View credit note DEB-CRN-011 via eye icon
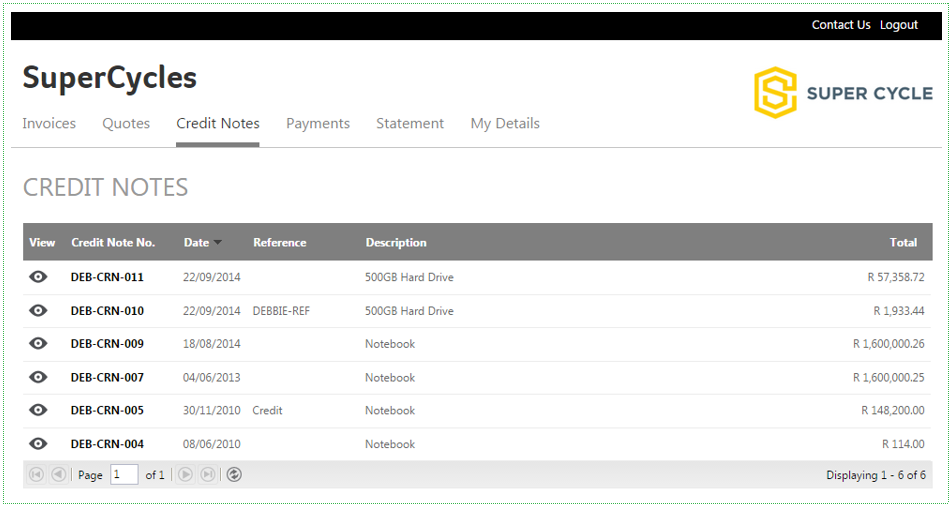The image size is (951, 508). point(38,277)
